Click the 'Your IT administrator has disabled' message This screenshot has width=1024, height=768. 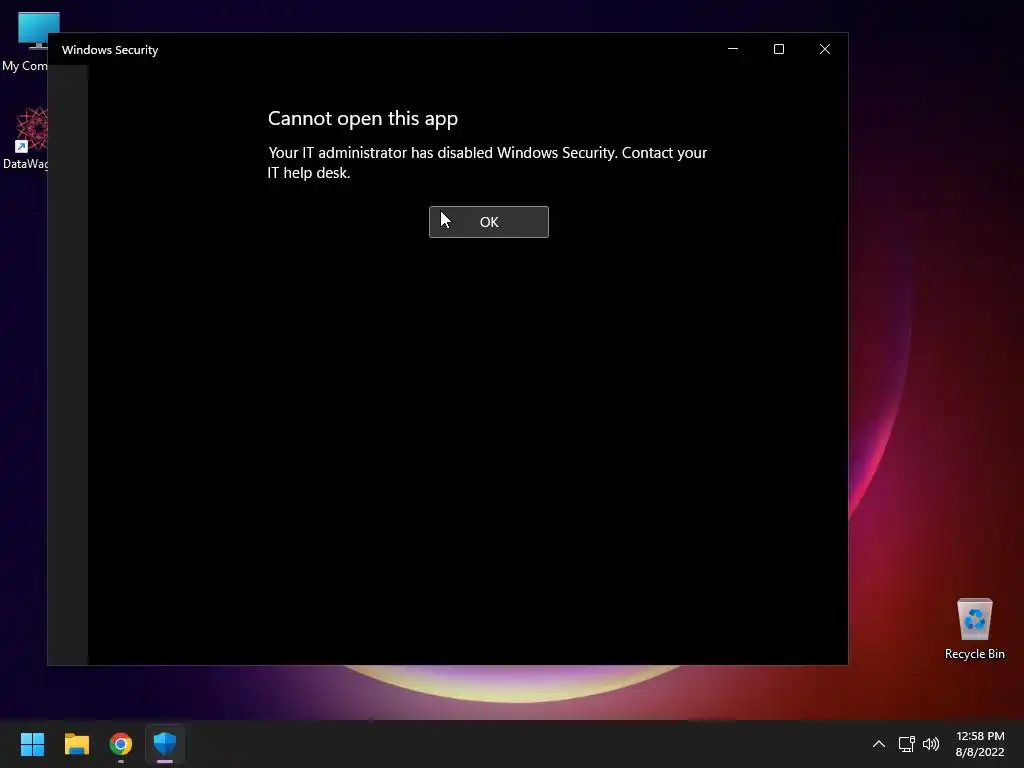pos(487,163)
